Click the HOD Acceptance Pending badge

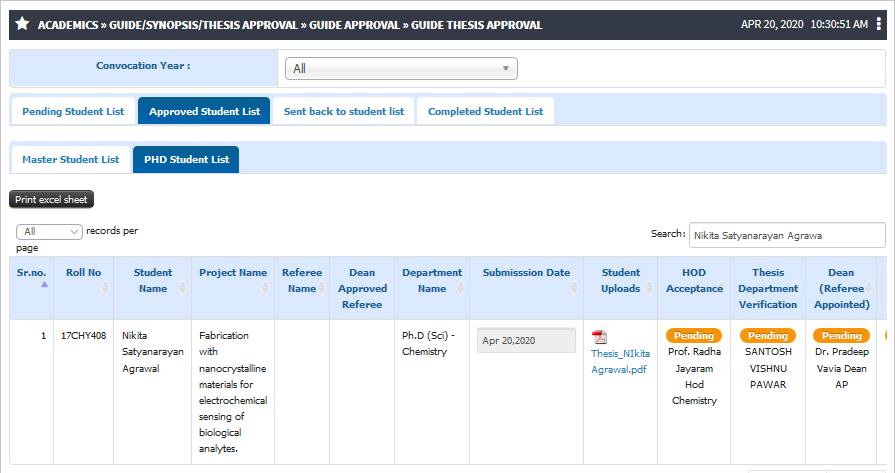[694, 335]
